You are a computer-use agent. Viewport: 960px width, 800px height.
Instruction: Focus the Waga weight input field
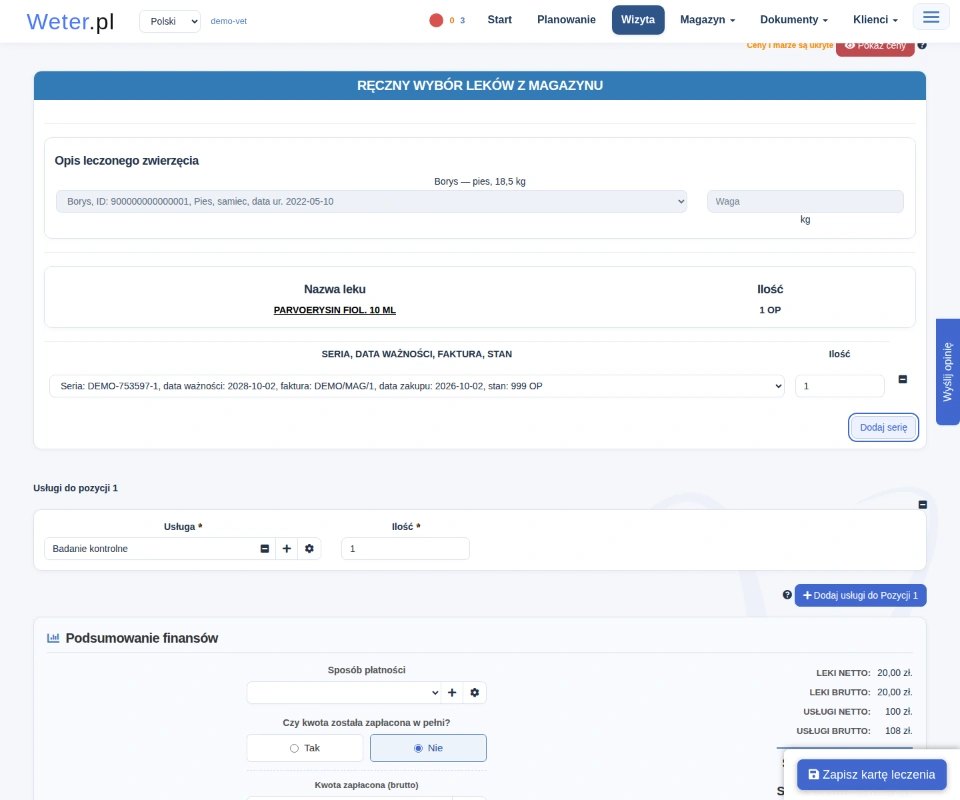point(805,201)
